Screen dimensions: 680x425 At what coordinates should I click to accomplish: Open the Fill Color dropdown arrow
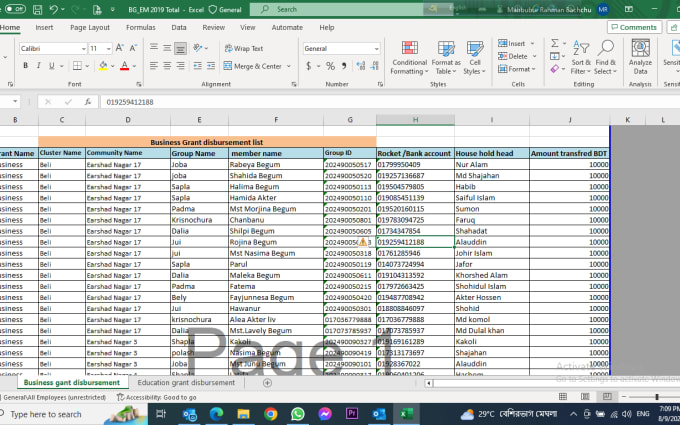coord(113,66)
